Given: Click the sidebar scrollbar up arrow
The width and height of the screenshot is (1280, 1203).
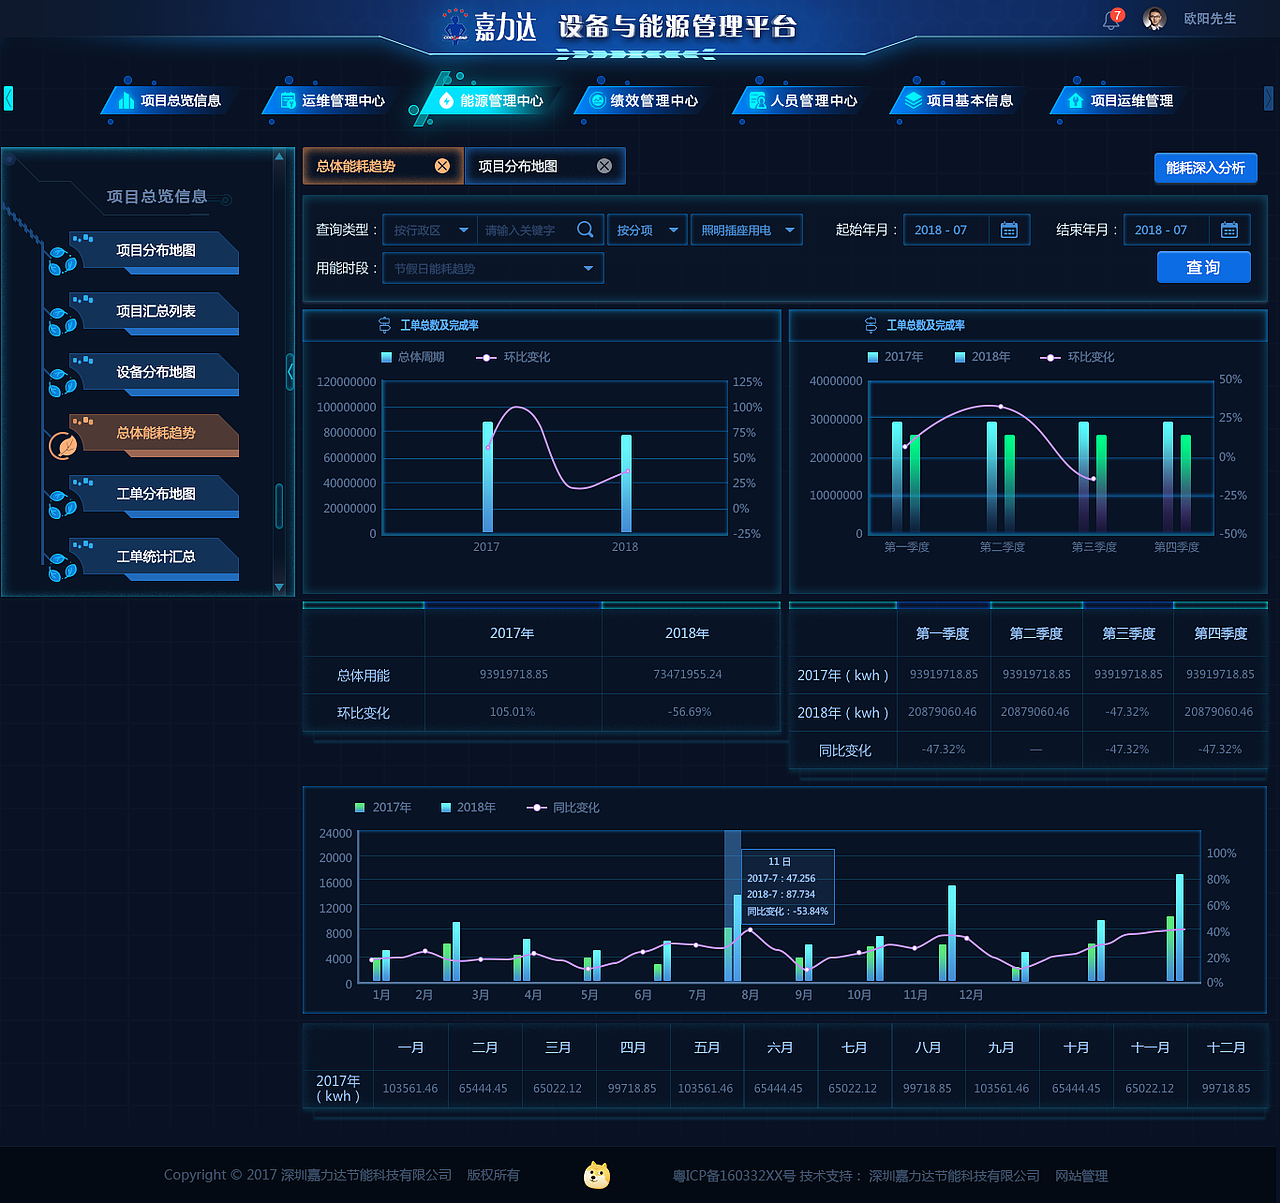Looking at the screenshot, I should (x=279, y=157).
